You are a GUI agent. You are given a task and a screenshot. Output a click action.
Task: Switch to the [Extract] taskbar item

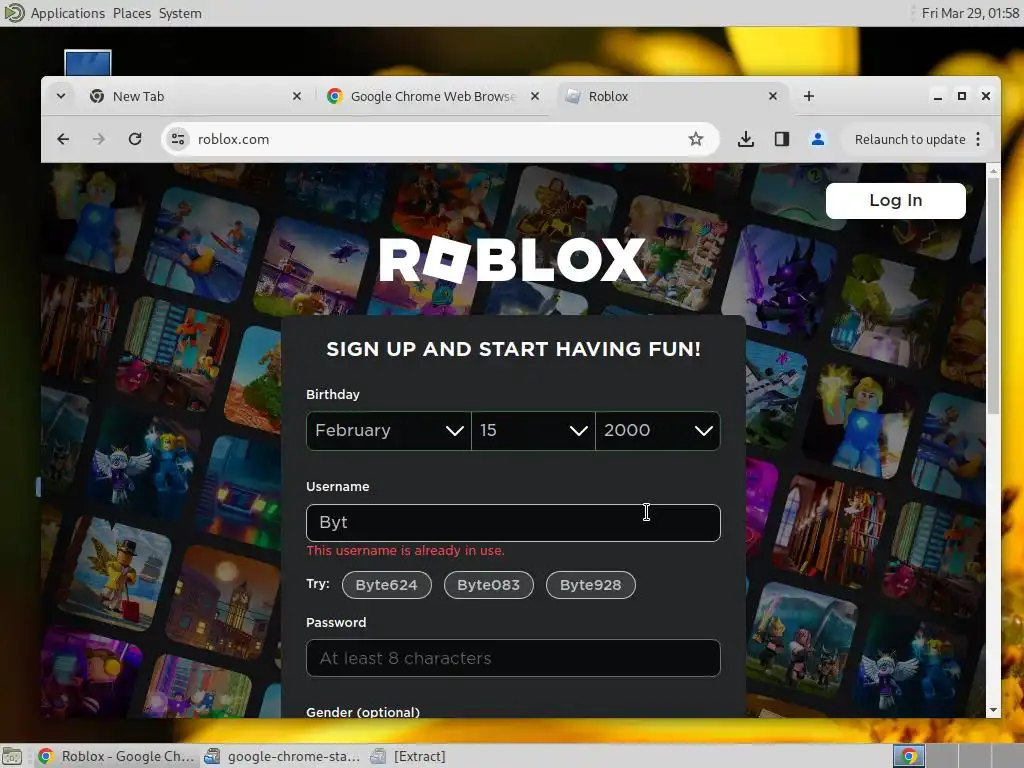pyautogui.click(x=408, y=756)
